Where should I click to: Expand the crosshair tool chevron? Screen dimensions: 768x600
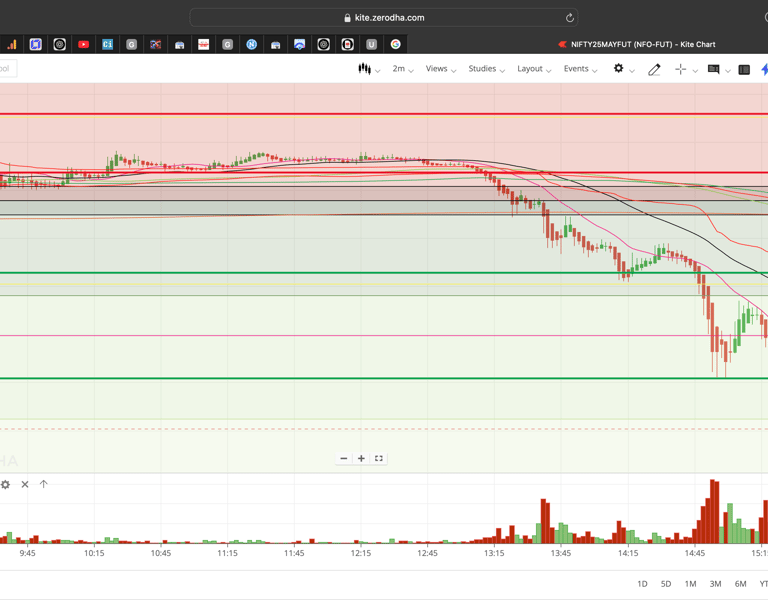coord(695,71)
